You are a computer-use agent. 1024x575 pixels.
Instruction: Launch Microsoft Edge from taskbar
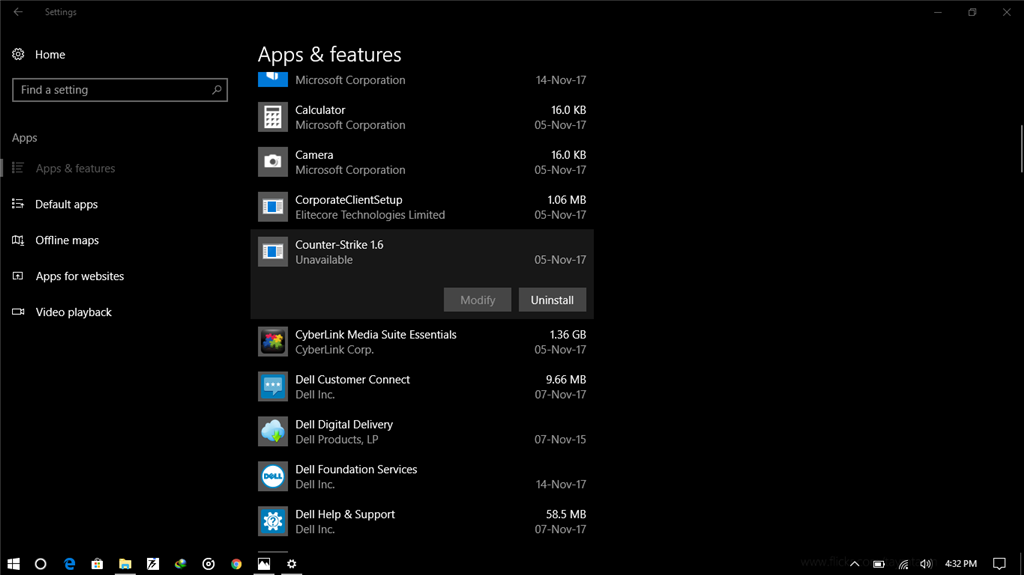(69, 563)
